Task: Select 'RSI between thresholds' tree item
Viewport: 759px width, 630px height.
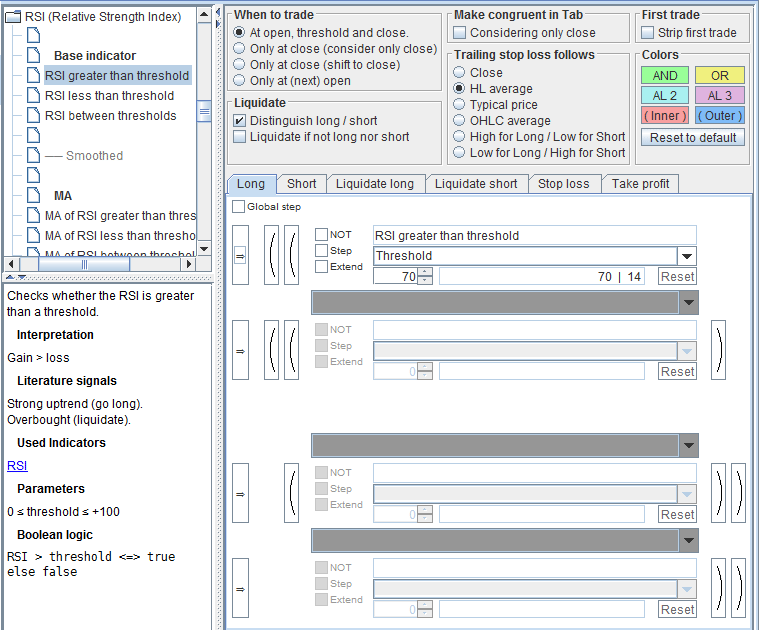Action: point(110,116)
